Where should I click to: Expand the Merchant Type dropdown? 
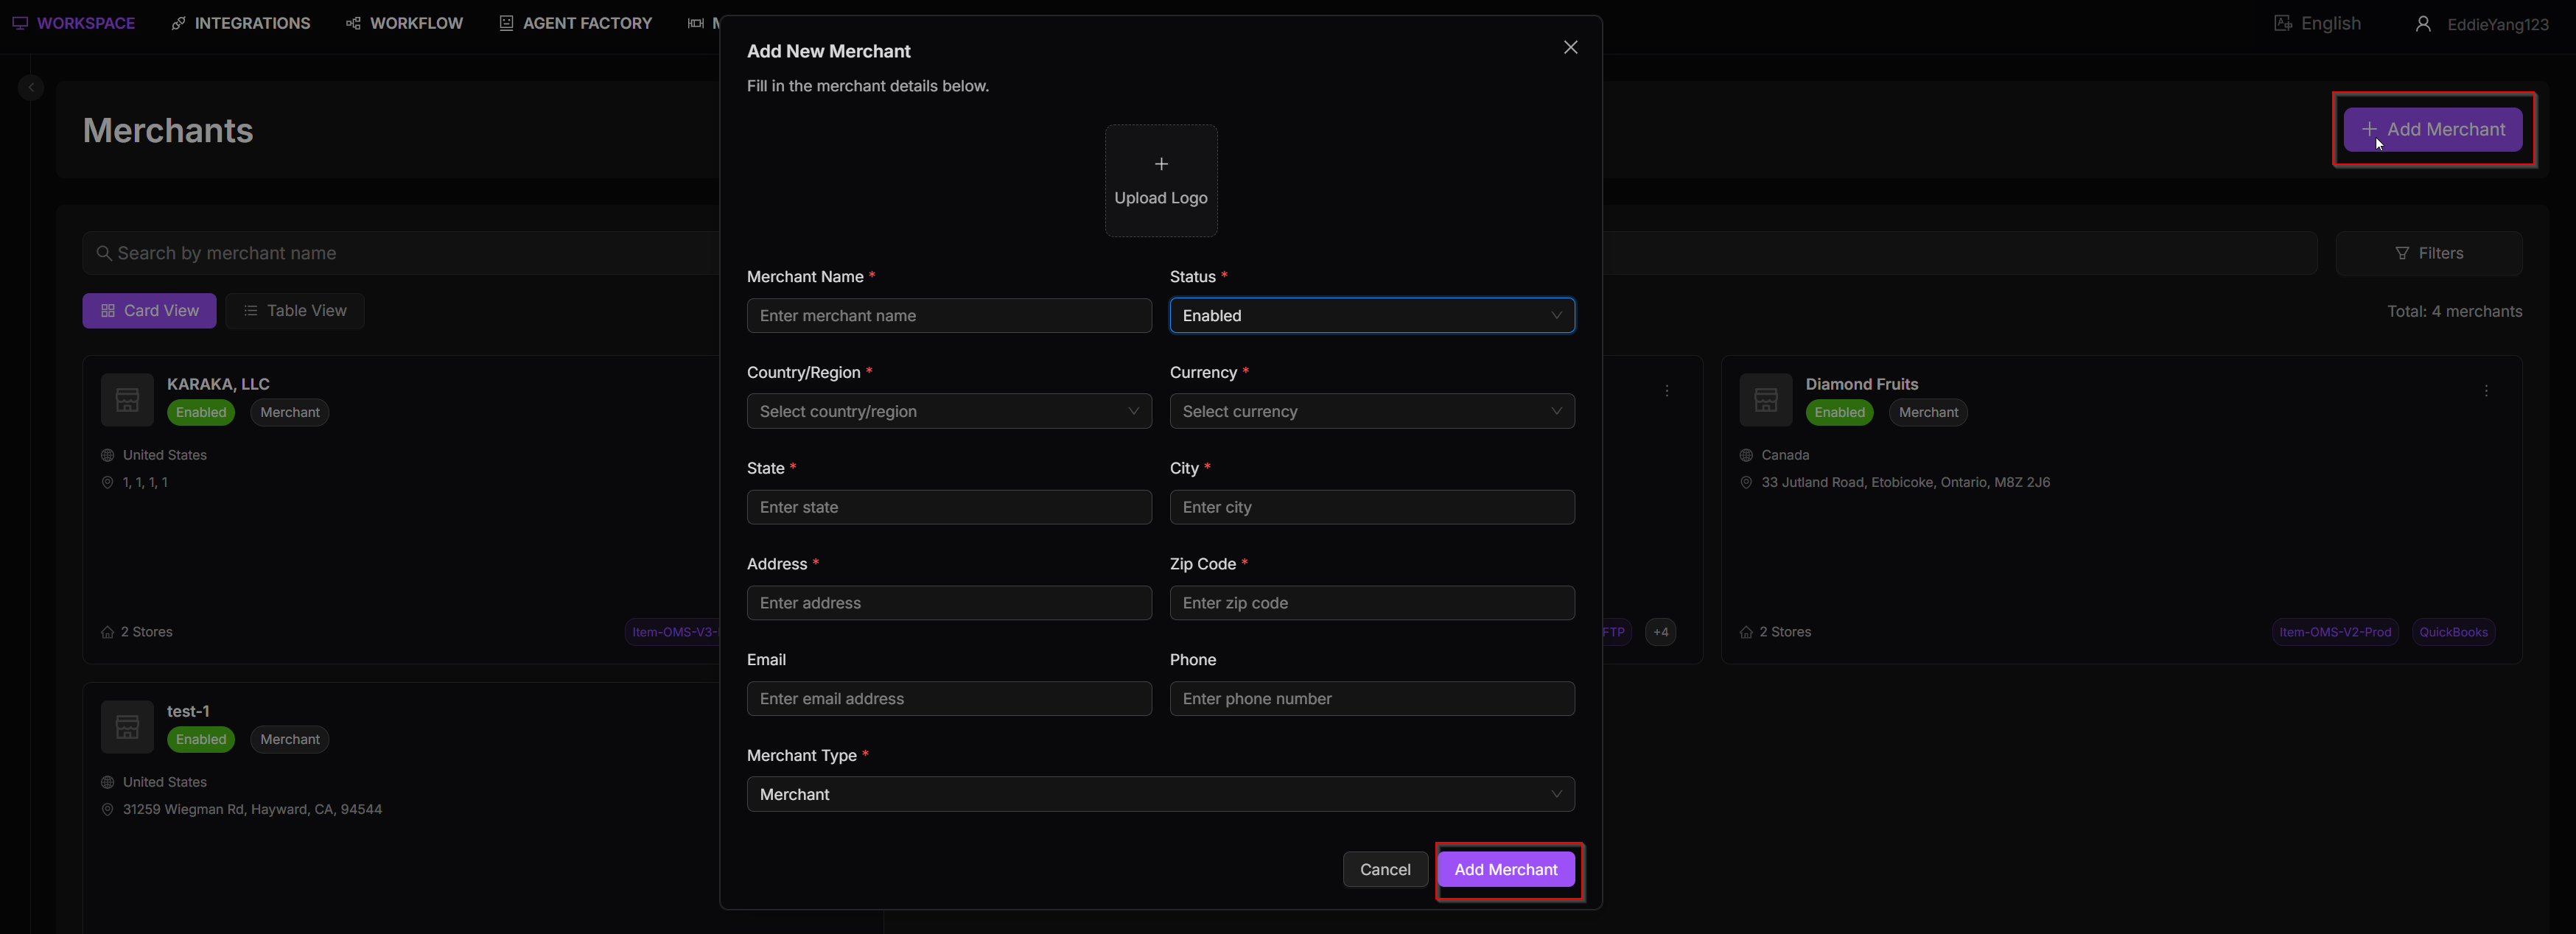[1160, 795]
